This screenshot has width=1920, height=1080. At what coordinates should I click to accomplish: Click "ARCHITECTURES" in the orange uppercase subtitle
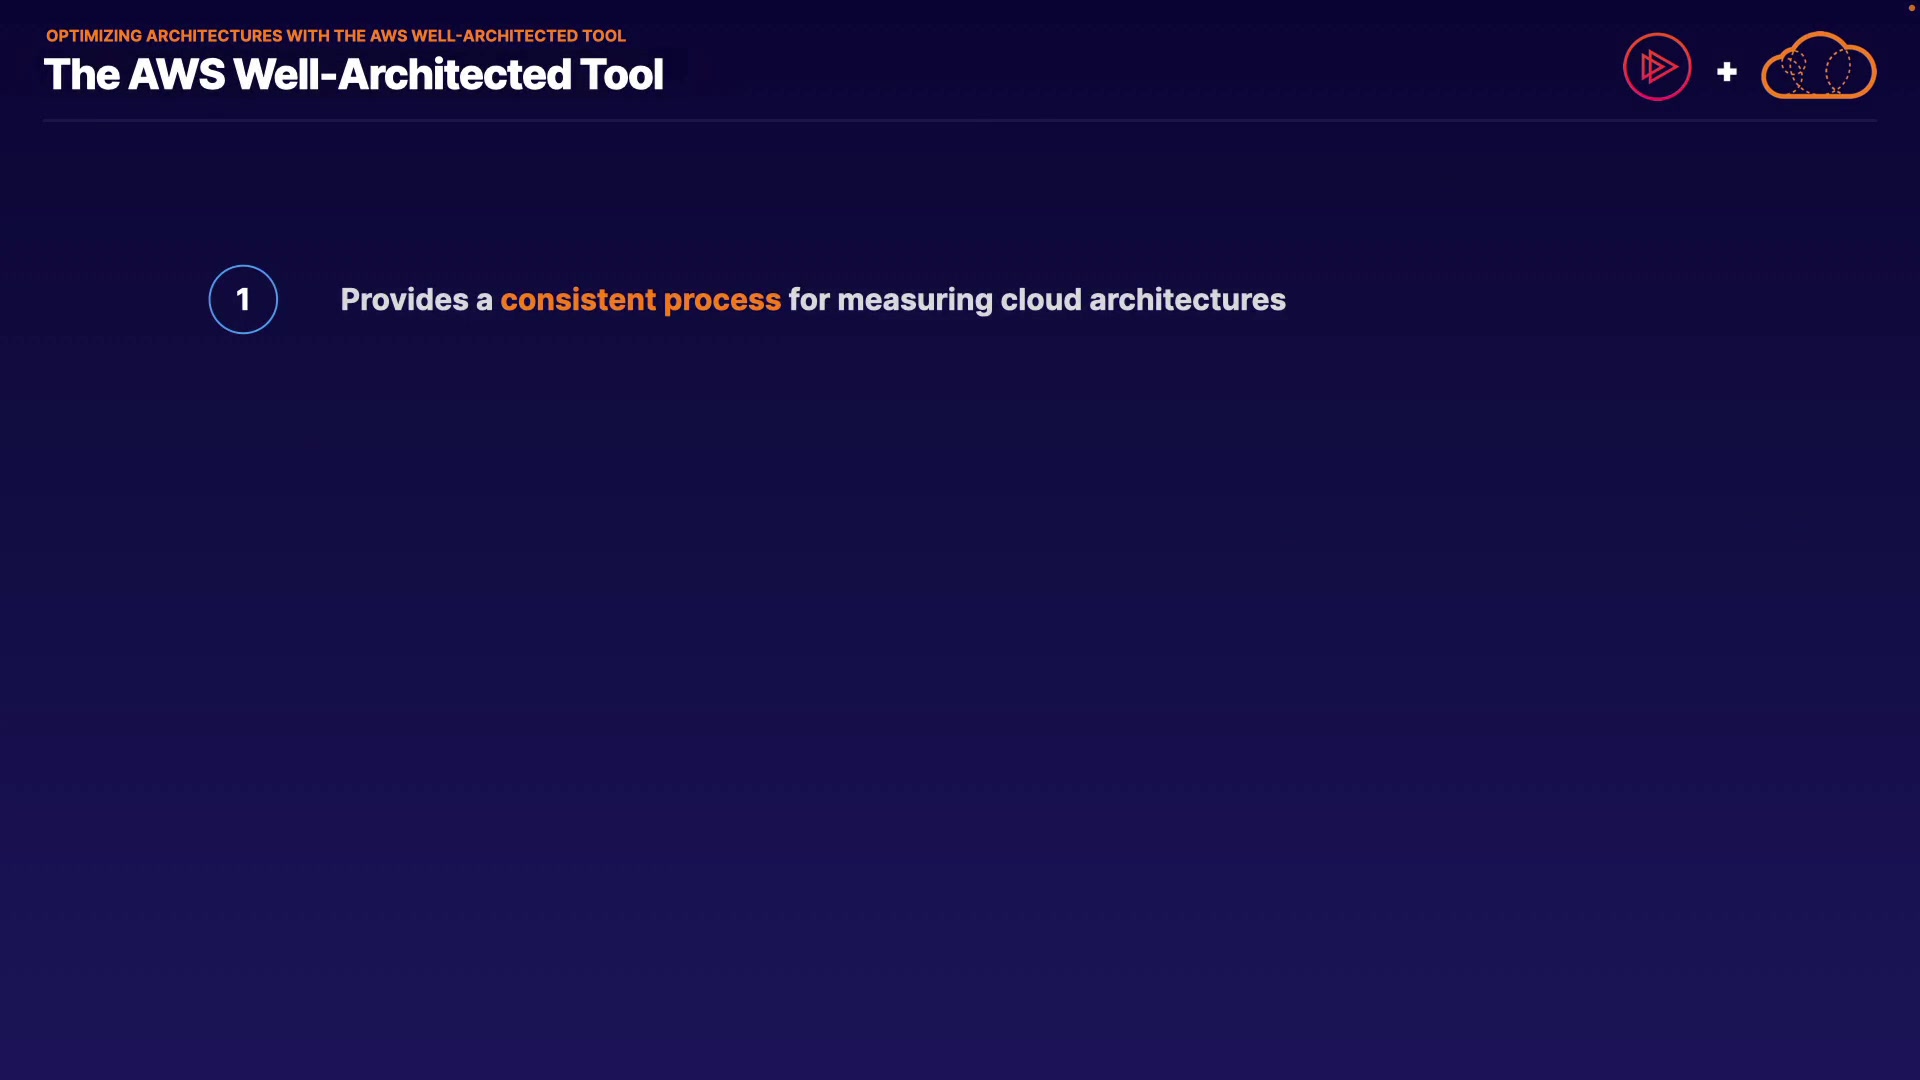[x=214, y=36]
